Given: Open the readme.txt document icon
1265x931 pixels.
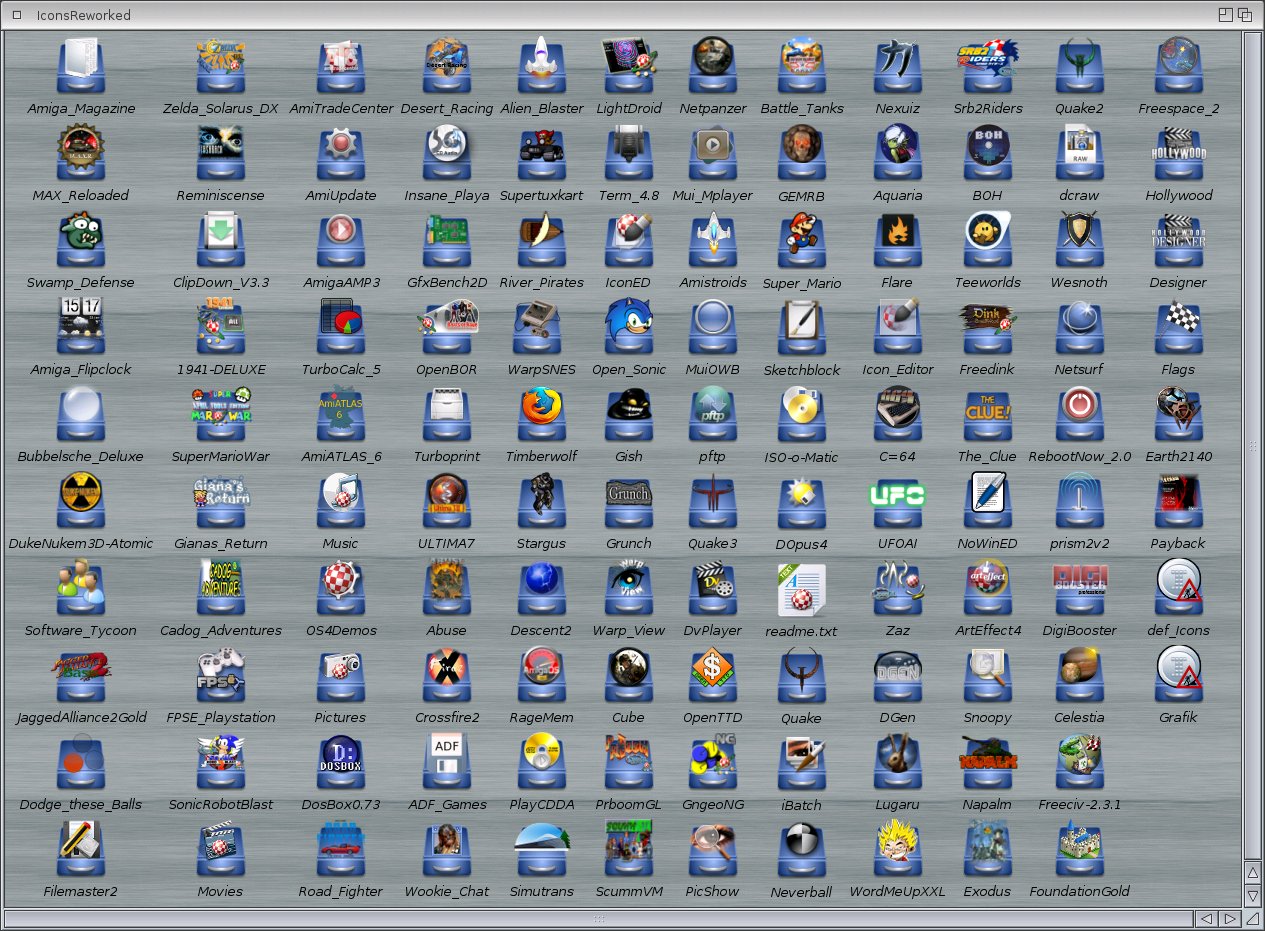Looking at the screenshot, I should 801,590.
